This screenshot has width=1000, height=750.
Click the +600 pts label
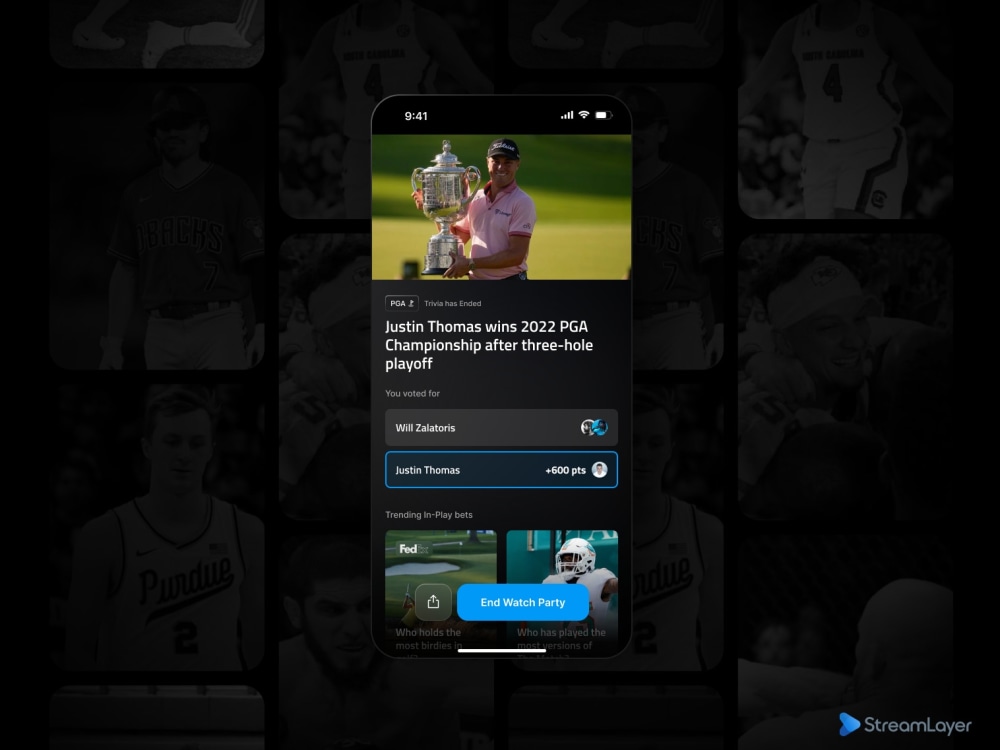(x=565, y=470)
